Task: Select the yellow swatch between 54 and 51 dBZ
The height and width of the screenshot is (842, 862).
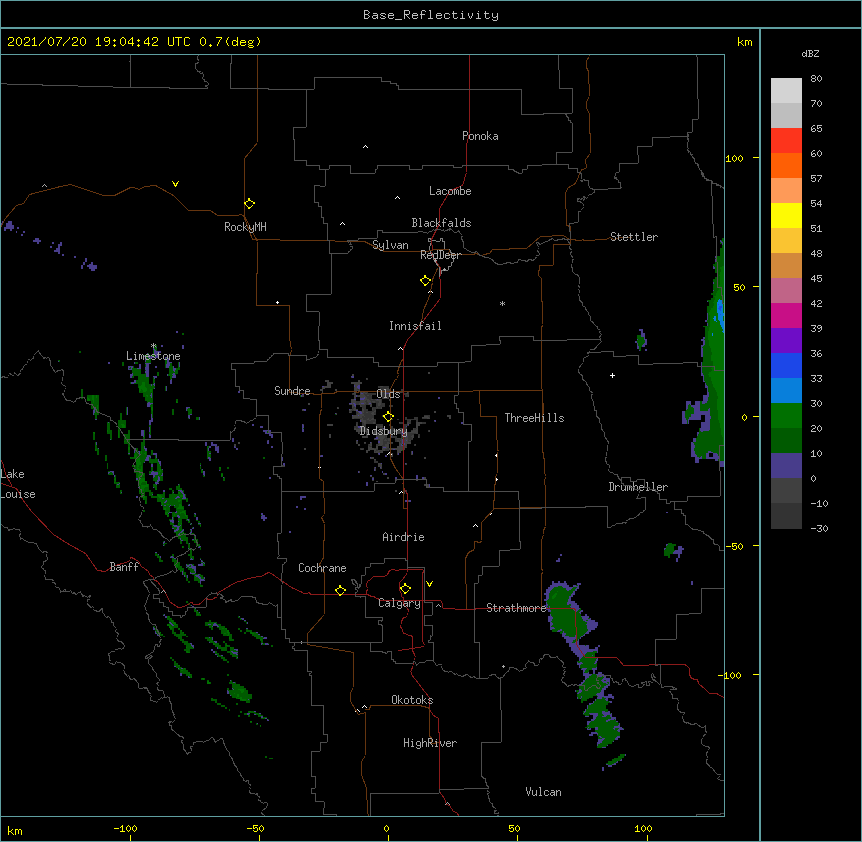Action: 786,215
